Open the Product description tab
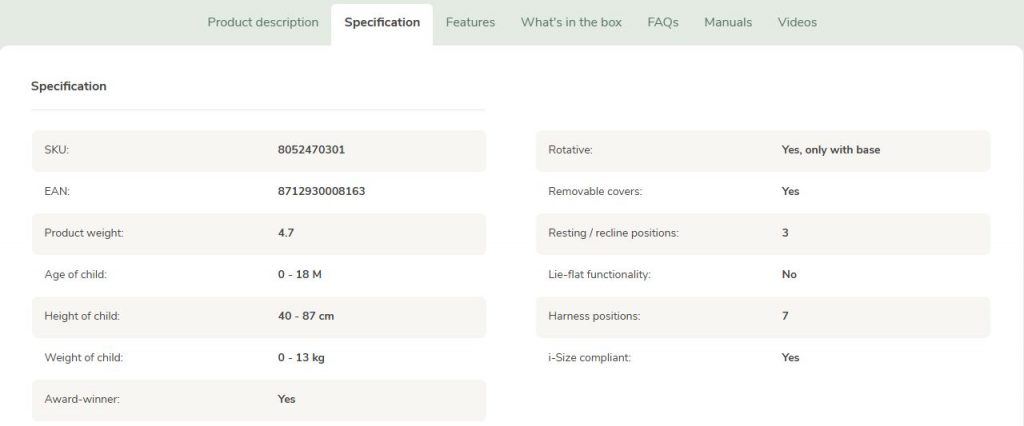 pos(263,22)
